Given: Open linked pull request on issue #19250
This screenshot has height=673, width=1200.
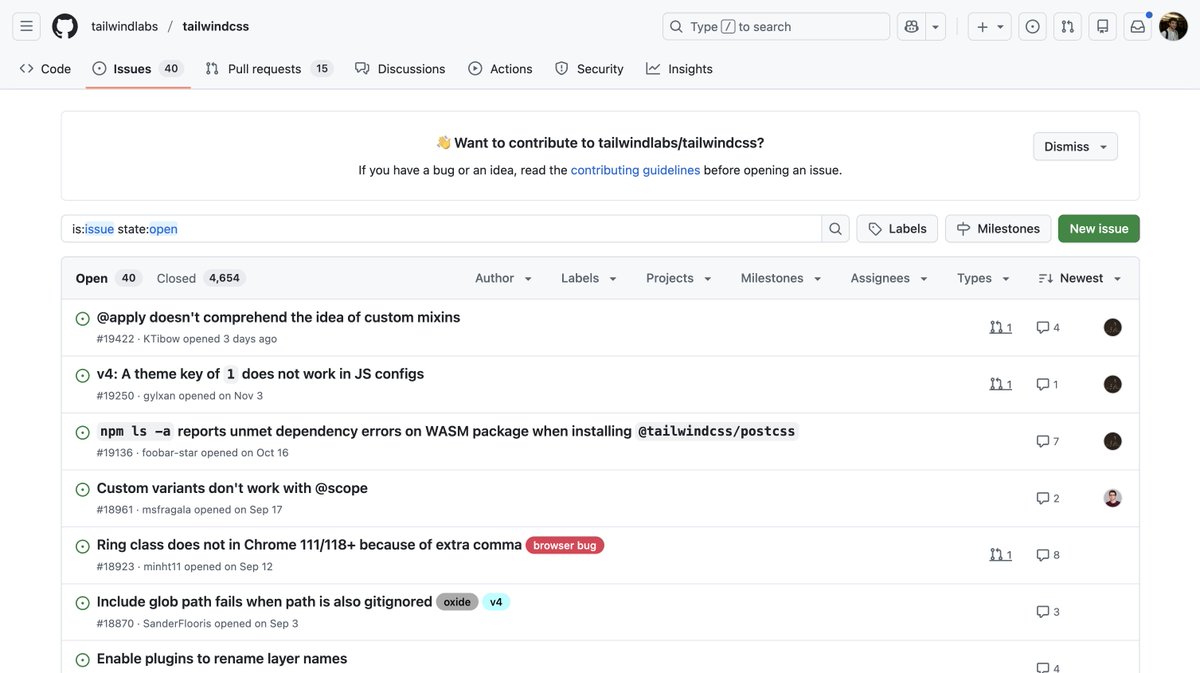Looking at the screenshot, I should coord(1000,384).
